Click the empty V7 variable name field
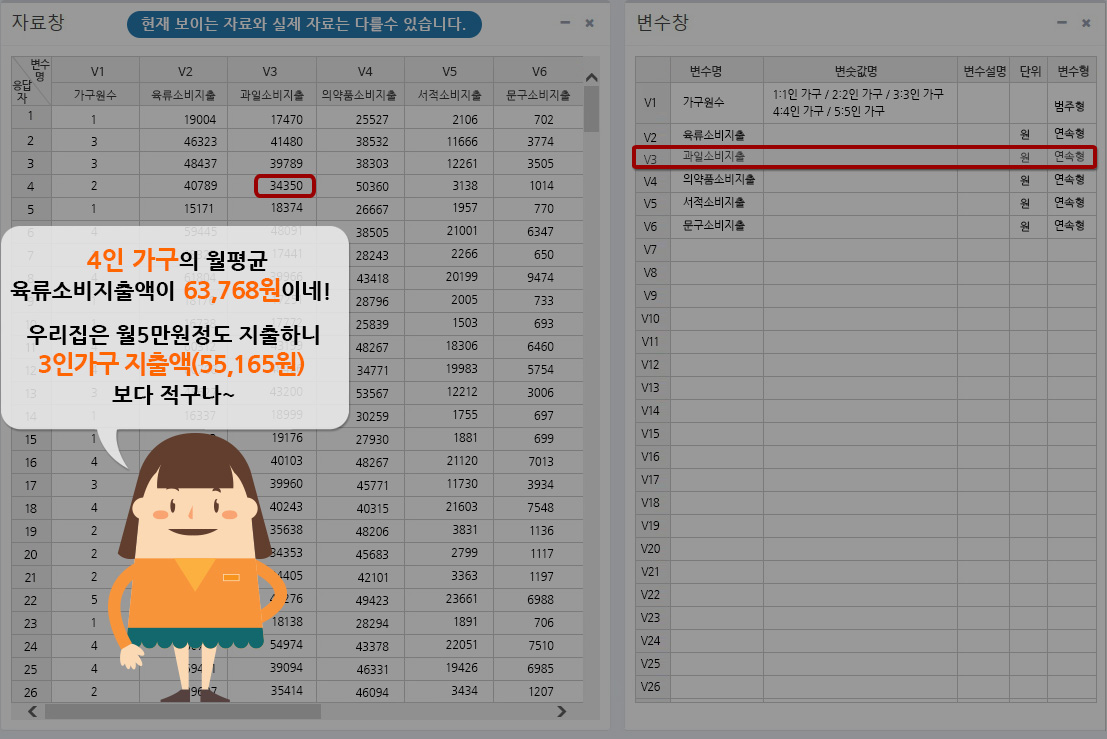Image resolution: width=1107 pixels, height=739 pixels. (x=717, y=249)
